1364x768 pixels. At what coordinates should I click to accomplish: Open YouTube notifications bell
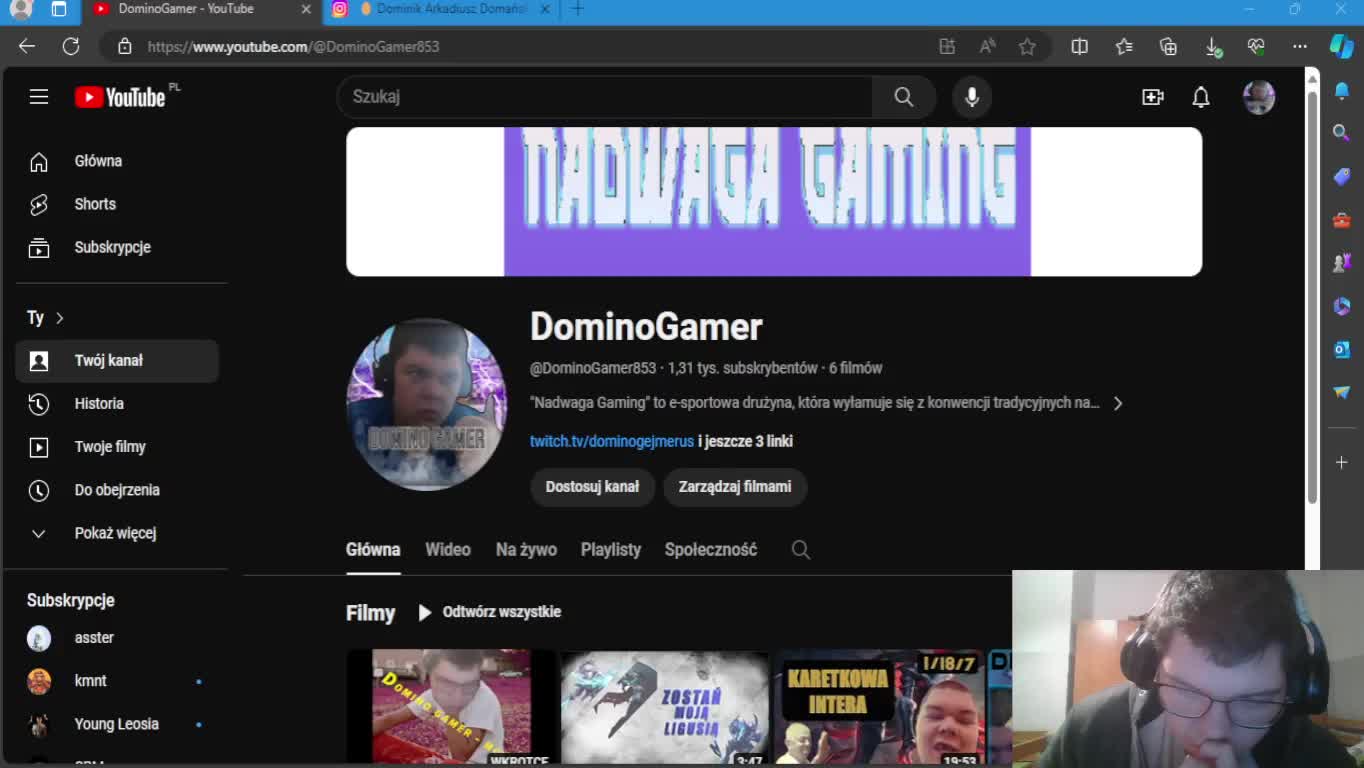(1201, 97)
